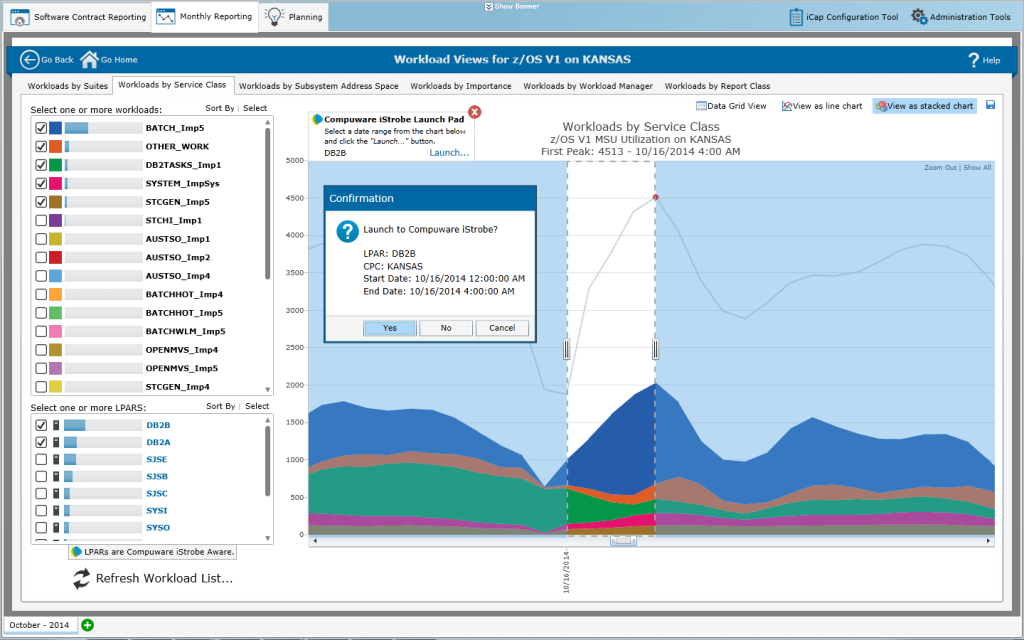The width and height of the screenshot is (1024, 640).
Task: Click the green add month plus icon
Action: click(x=88, y=625)
